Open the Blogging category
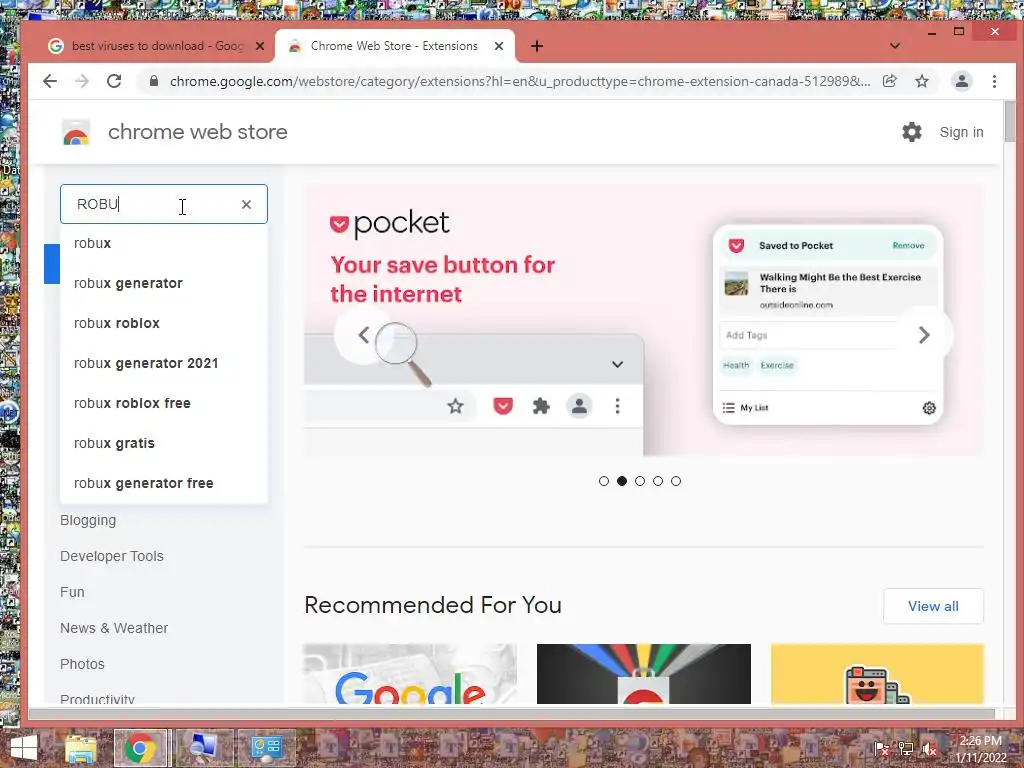The height and width of the screenshot is (768, 1024). 88,520
